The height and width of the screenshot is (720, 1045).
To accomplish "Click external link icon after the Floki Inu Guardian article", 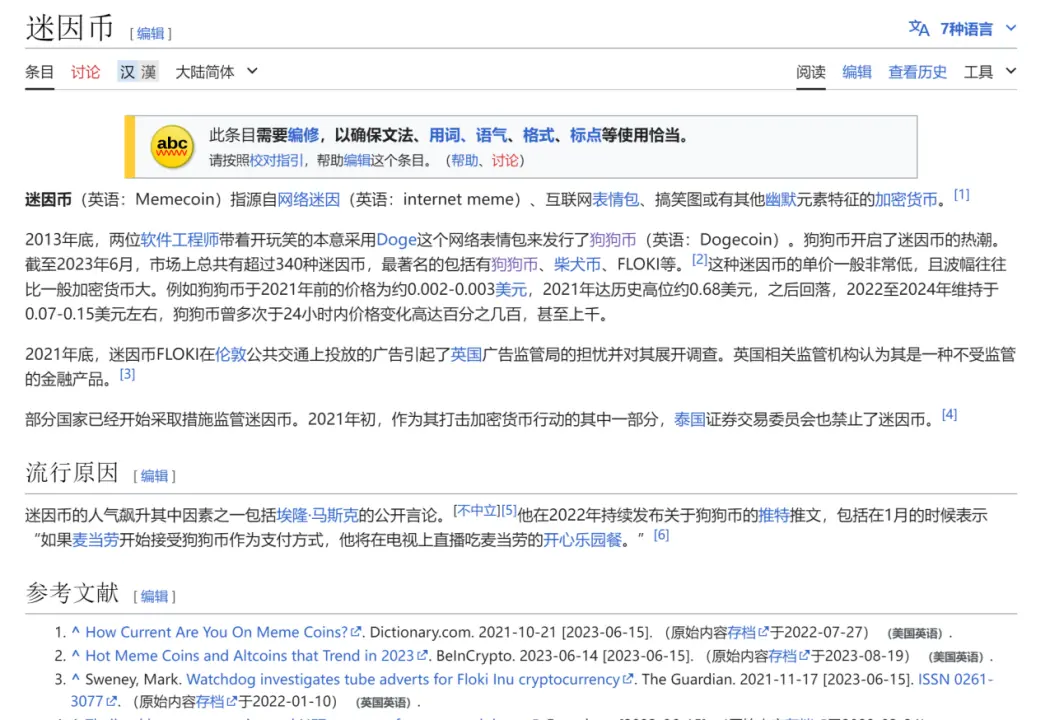I will pyautogui.click(x=630, y=679).
